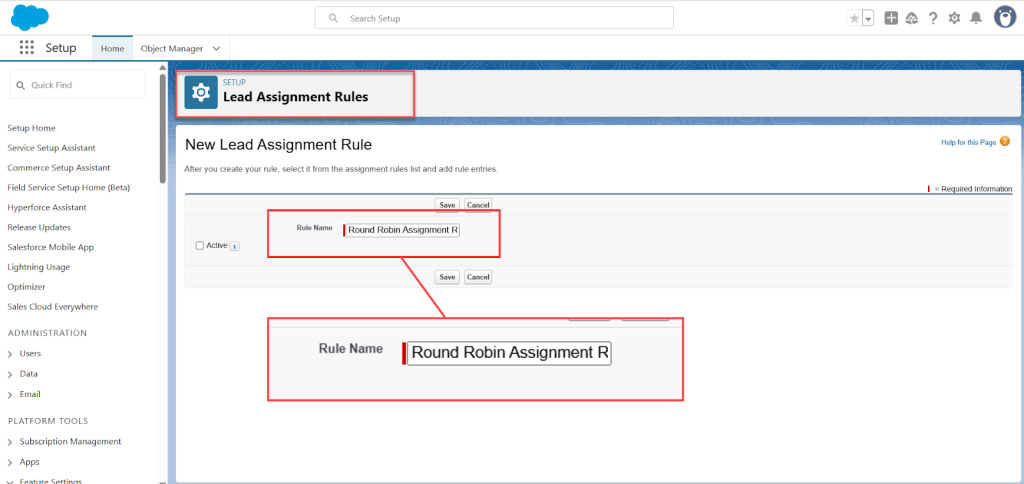Open the App Launcher grid icon
Screen dimensions: 1024x484
coord(27,48)
